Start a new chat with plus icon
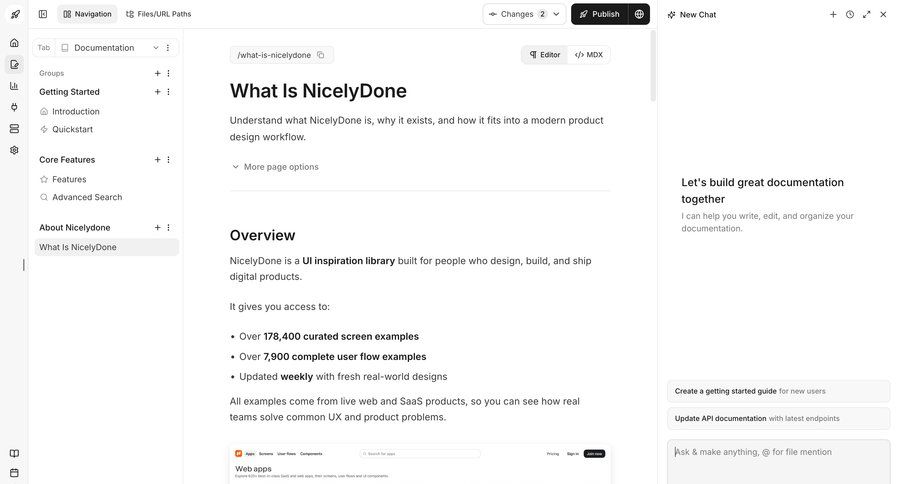Image resolution: width=900 pixels, height=484 pixels. point(833,14)
